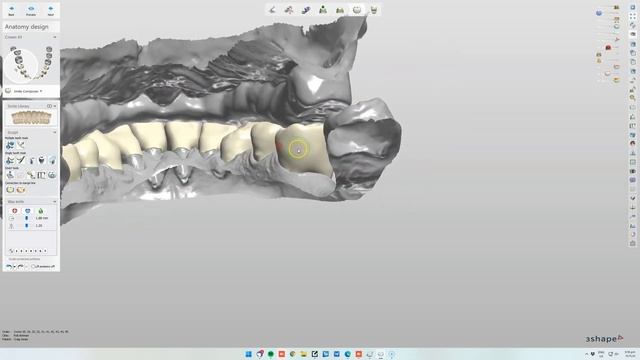Collapse the Sculpt section arrow
This screenshot has width=640, height=360.
click(55, 133)
